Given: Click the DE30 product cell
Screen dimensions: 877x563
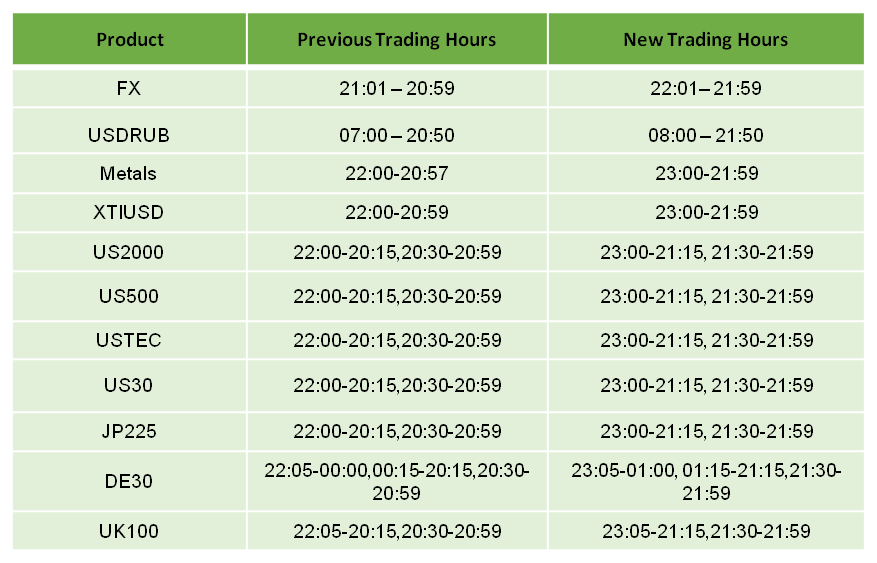Looking at the screenshot, I should [x=129, y=481].
